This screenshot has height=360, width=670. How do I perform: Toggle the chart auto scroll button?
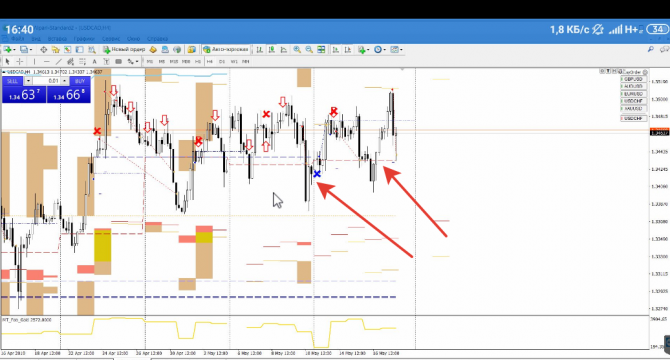[336, 50]
